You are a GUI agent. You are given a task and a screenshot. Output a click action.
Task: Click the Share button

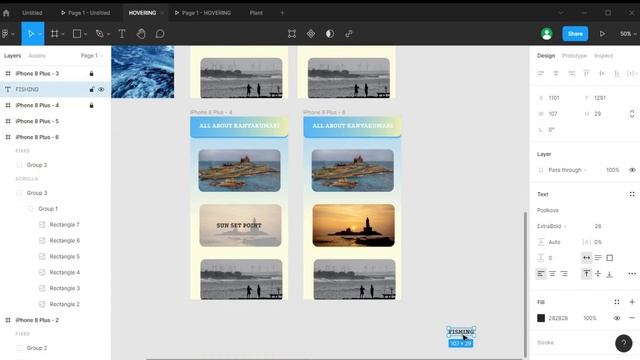pyautogui.click(x=575, y=34)
